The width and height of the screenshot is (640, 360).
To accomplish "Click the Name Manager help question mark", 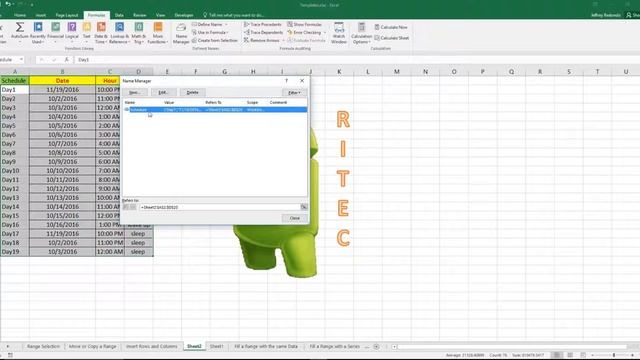I will pyautogui.click(x=286, y=81).
